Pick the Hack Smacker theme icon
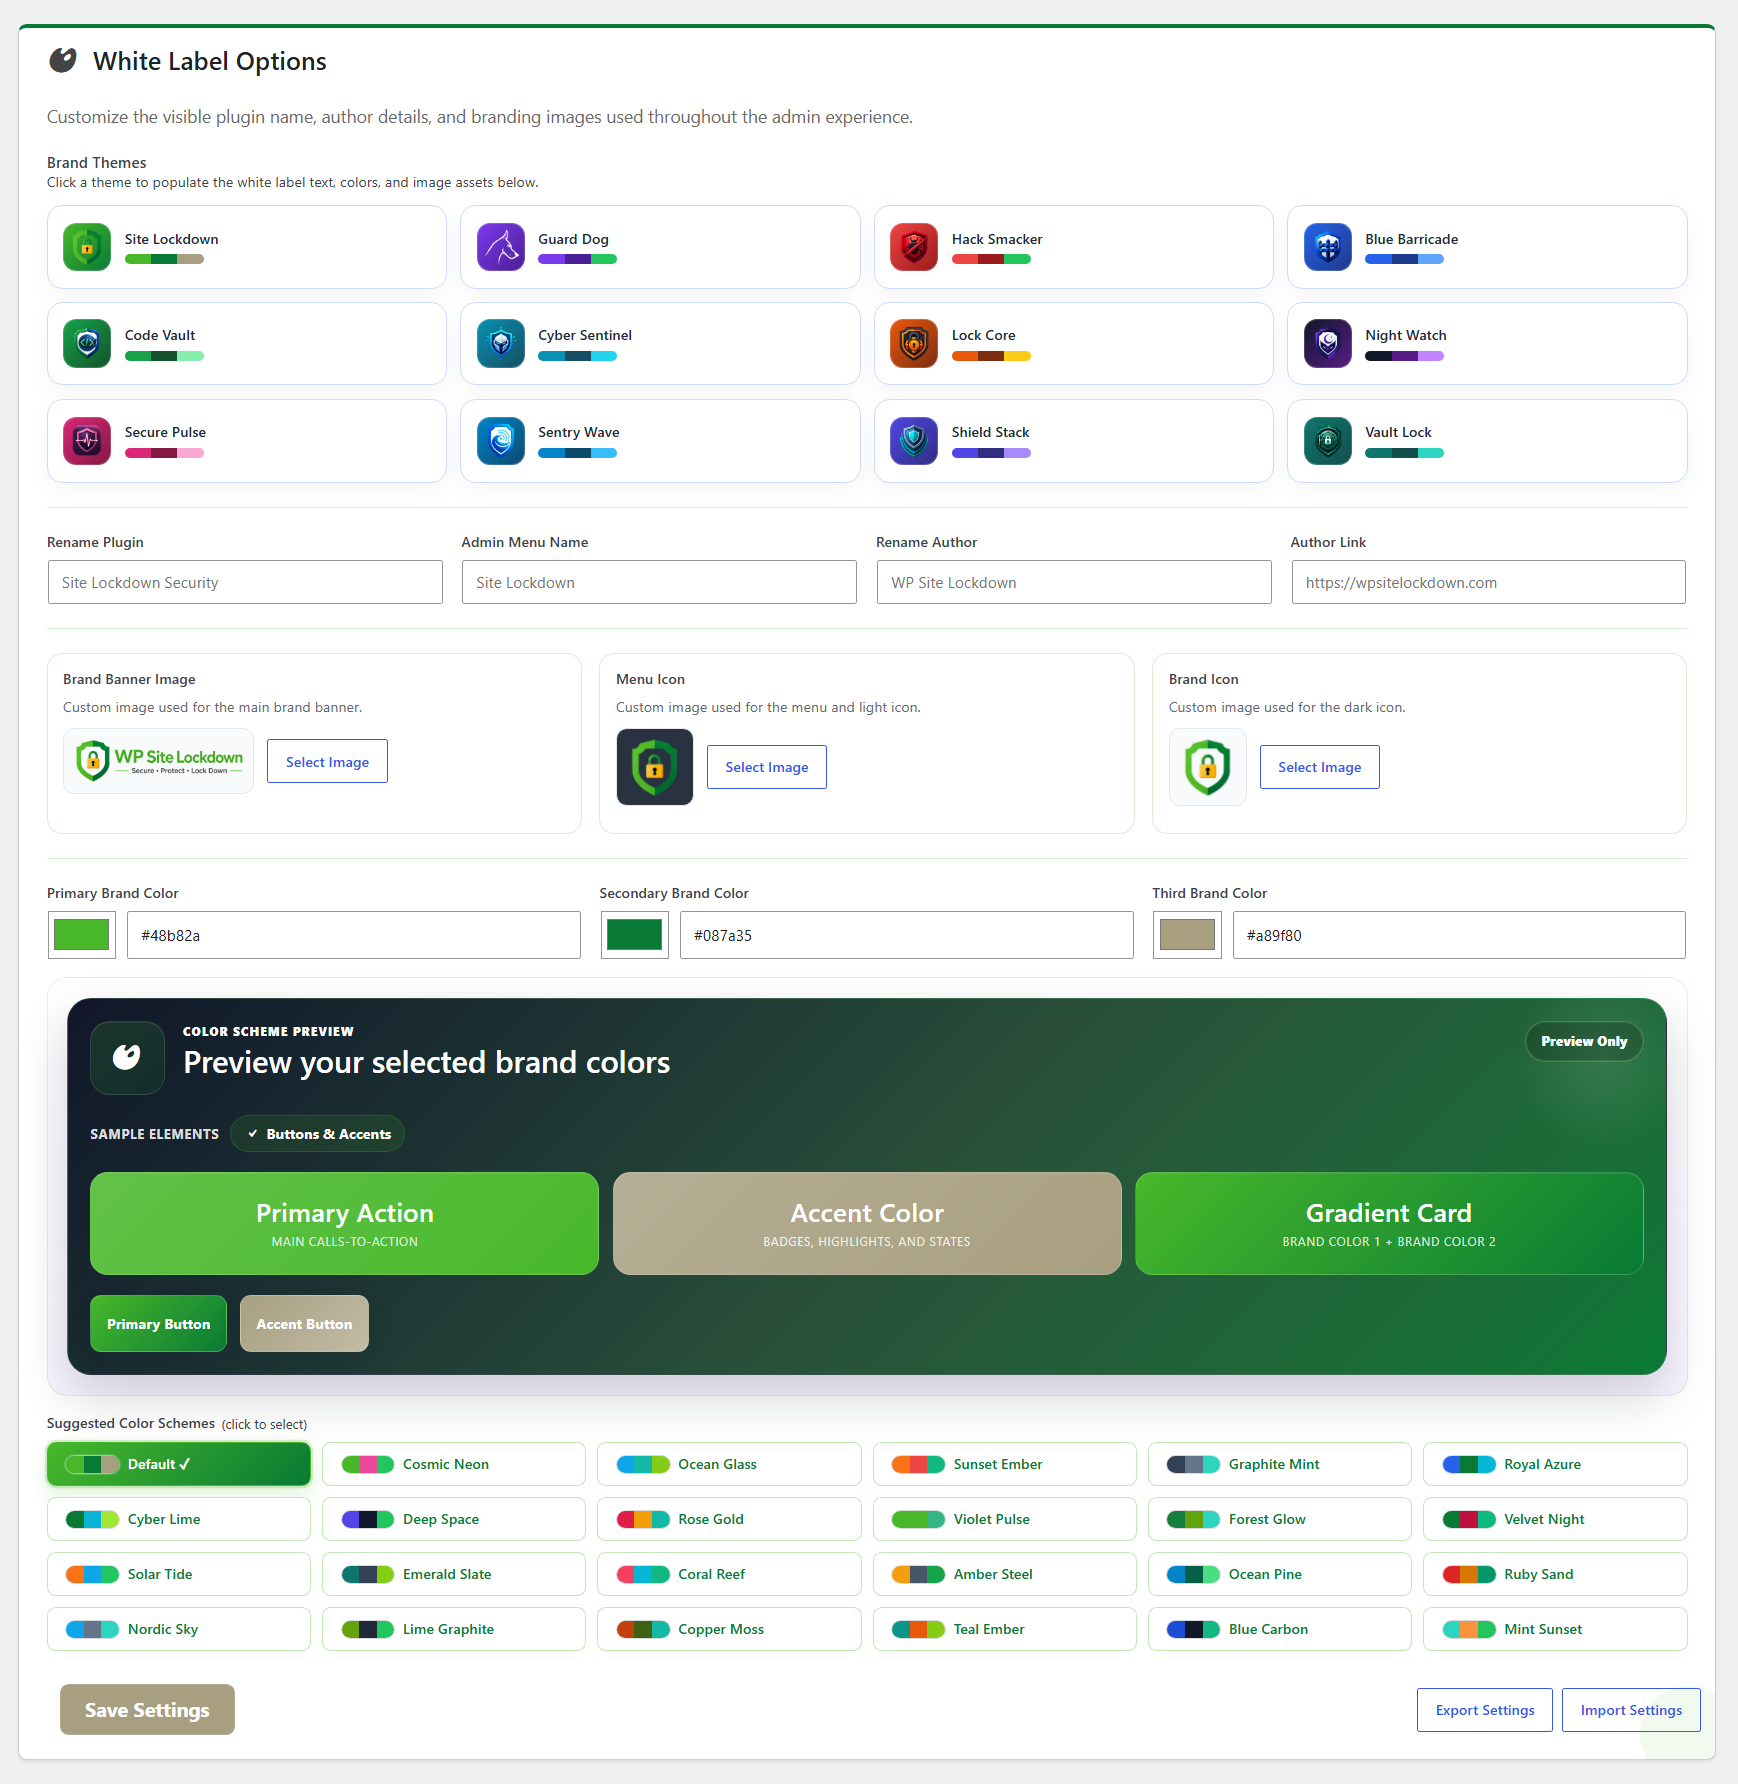This screenshot has width=1738, height=1784. (914, 247)
